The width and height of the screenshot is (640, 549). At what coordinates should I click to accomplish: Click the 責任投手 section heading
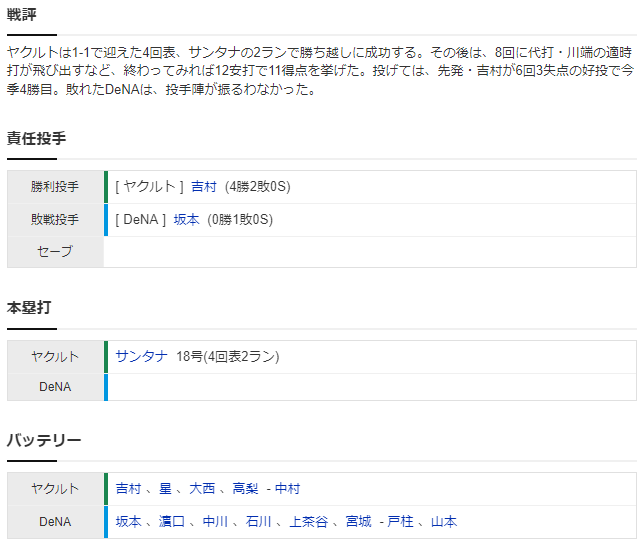36,138
